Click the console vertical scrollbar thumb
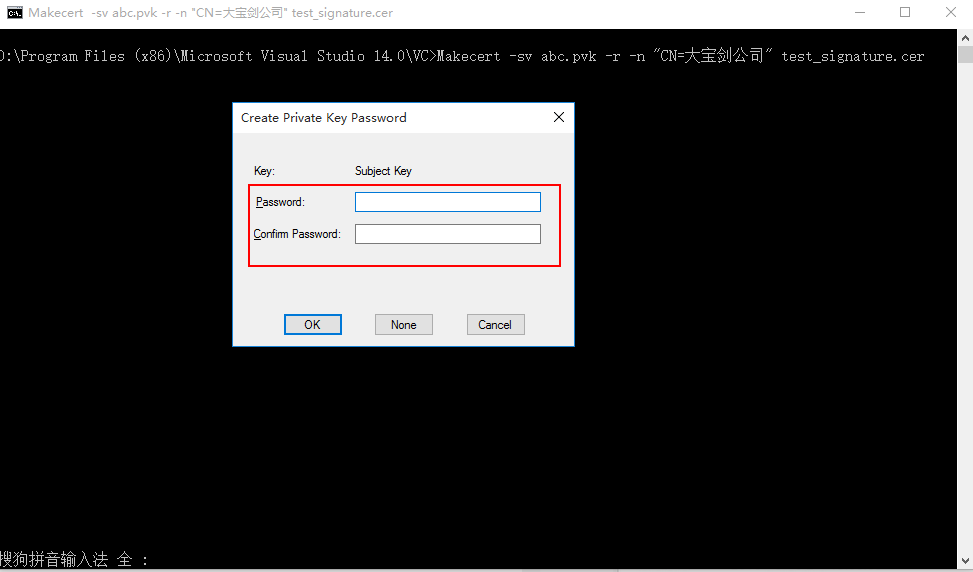 pos(965,55)
